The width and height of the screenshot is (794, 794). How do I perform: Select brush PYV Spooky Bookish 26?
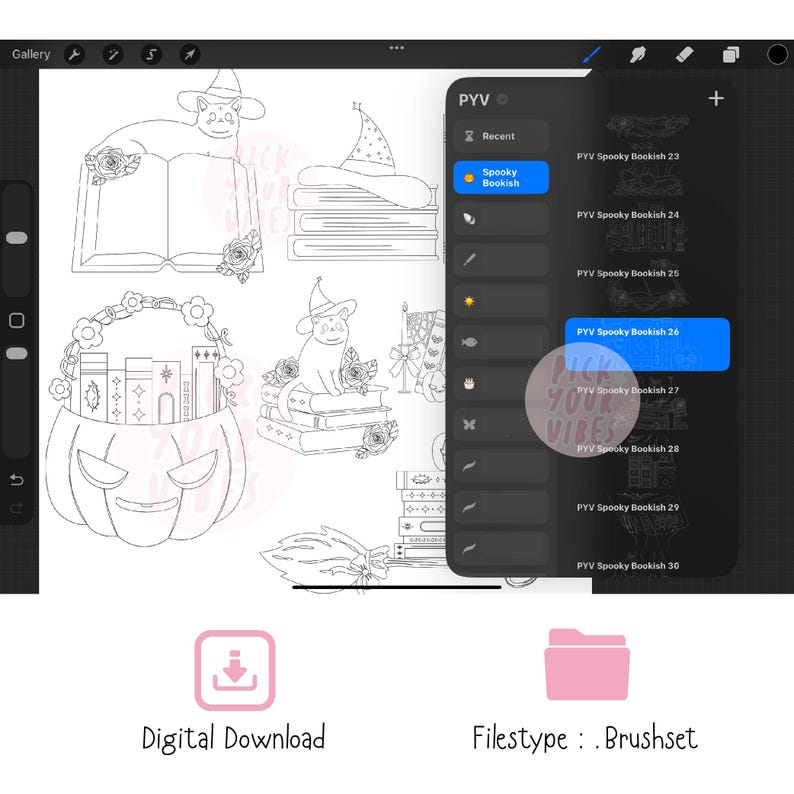point(647,344)
